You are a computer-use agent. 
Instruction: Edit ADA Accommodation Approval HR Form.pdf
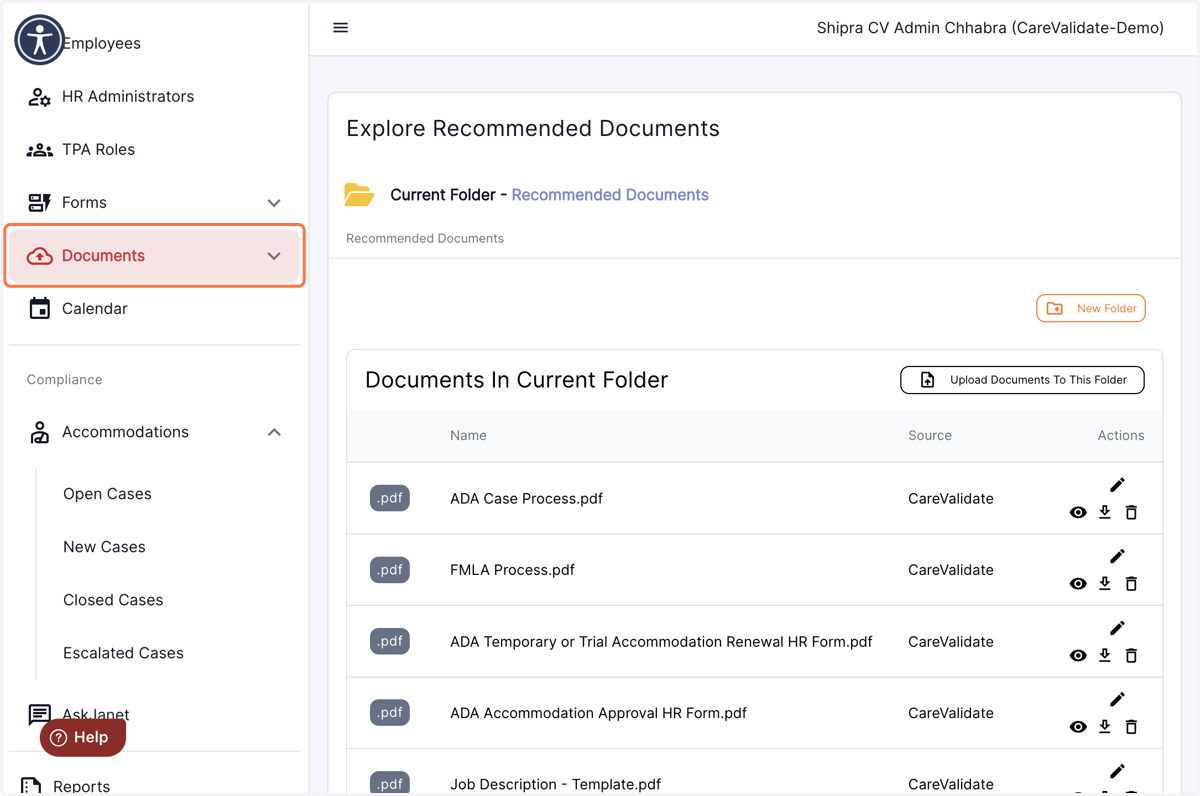(x=1117, y=699)
